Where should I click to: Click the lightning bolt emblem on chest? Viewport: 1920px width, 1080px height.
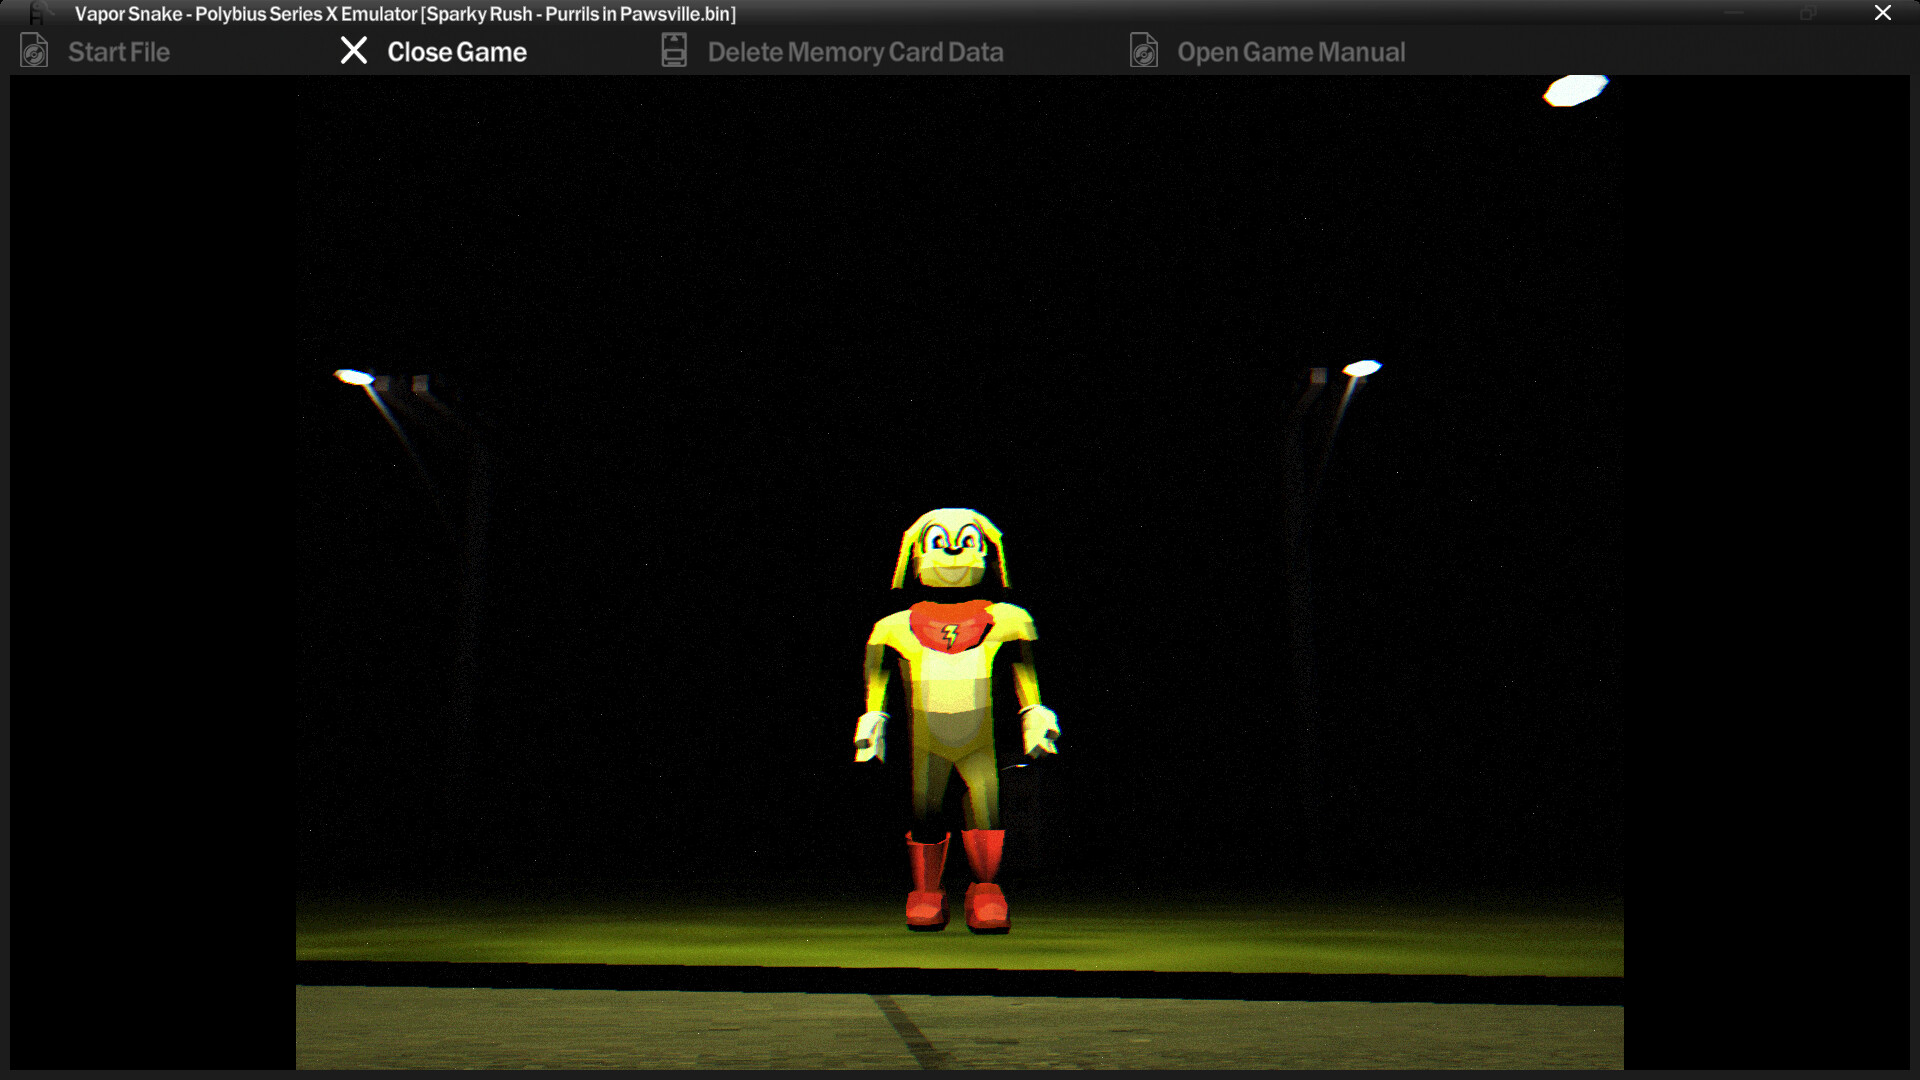(x=950, y=634)
